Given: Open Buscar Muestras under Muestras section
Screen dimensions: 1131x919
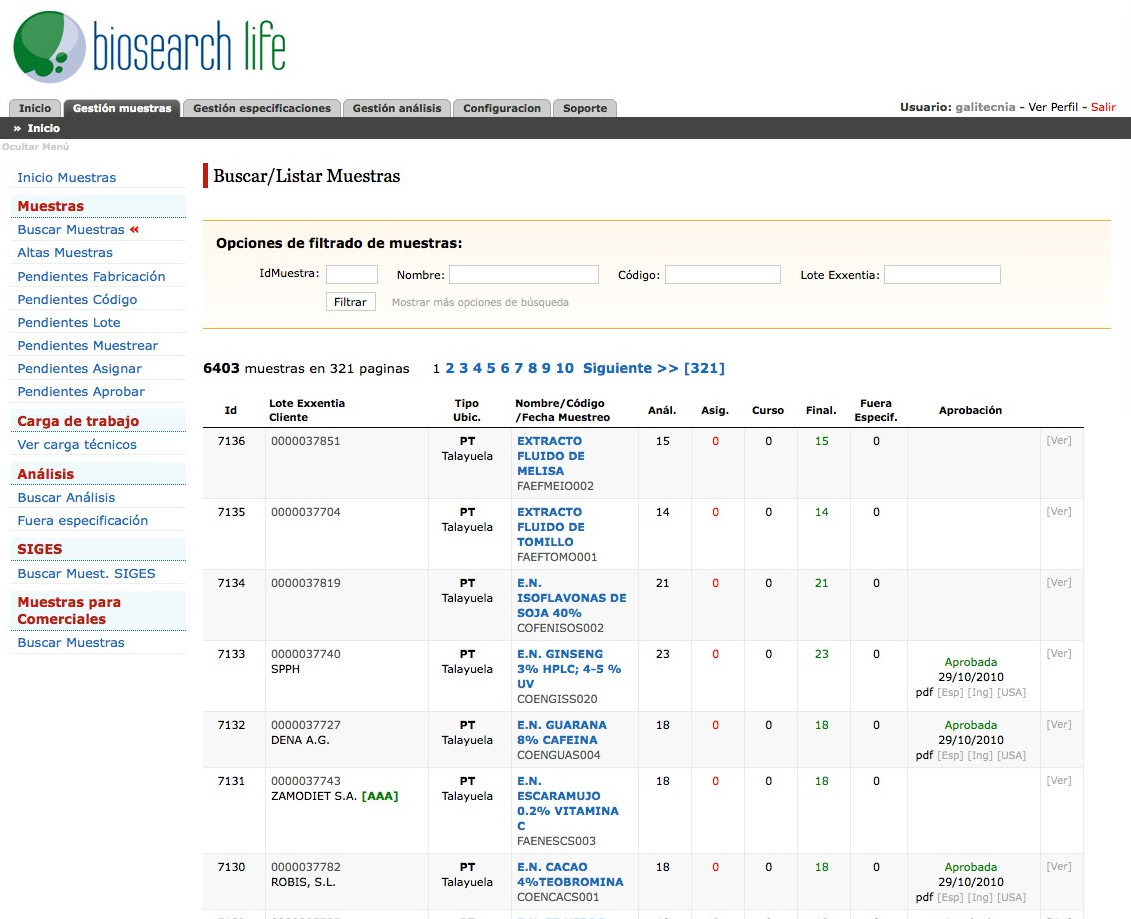Looking at the screenshot, I should tap(71, 229).
